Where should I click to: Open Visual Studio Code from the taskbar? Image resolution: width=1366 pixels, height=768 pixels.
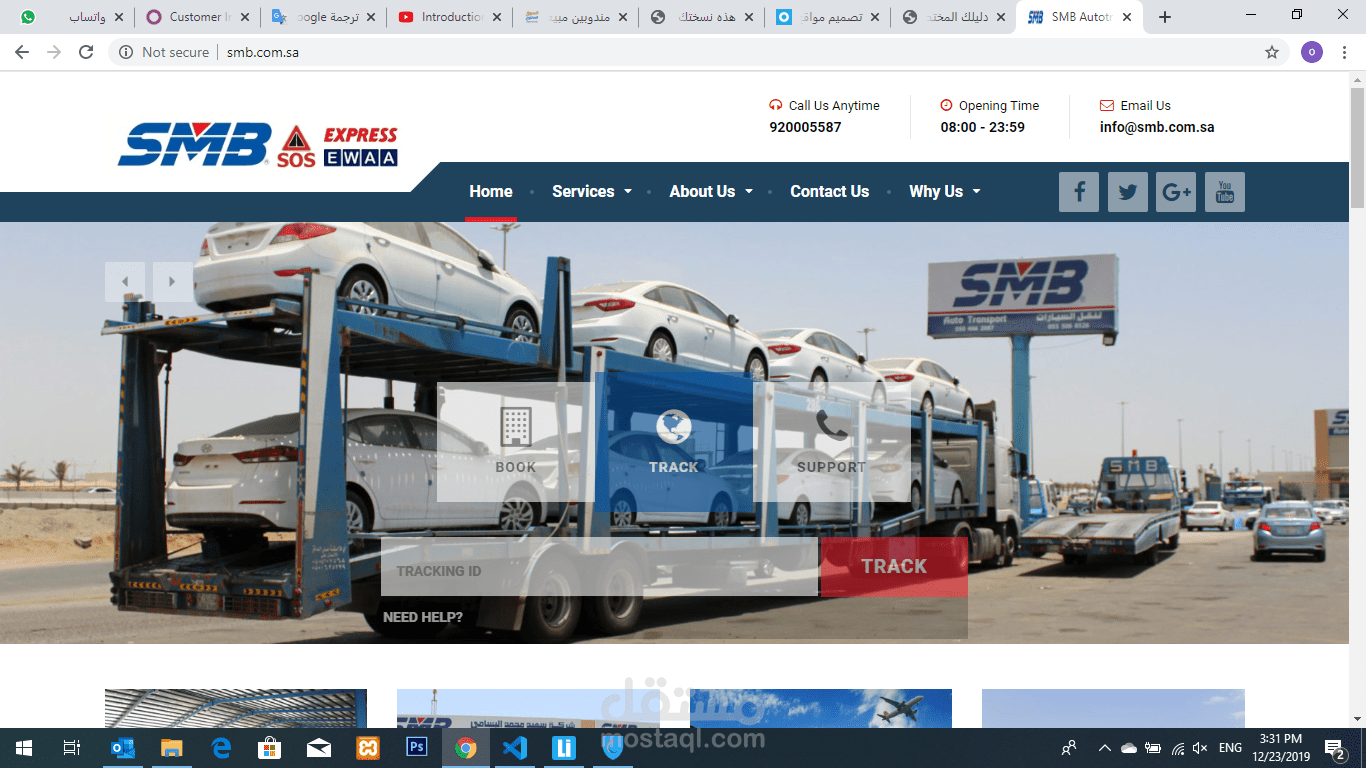[x=515, y=748]
